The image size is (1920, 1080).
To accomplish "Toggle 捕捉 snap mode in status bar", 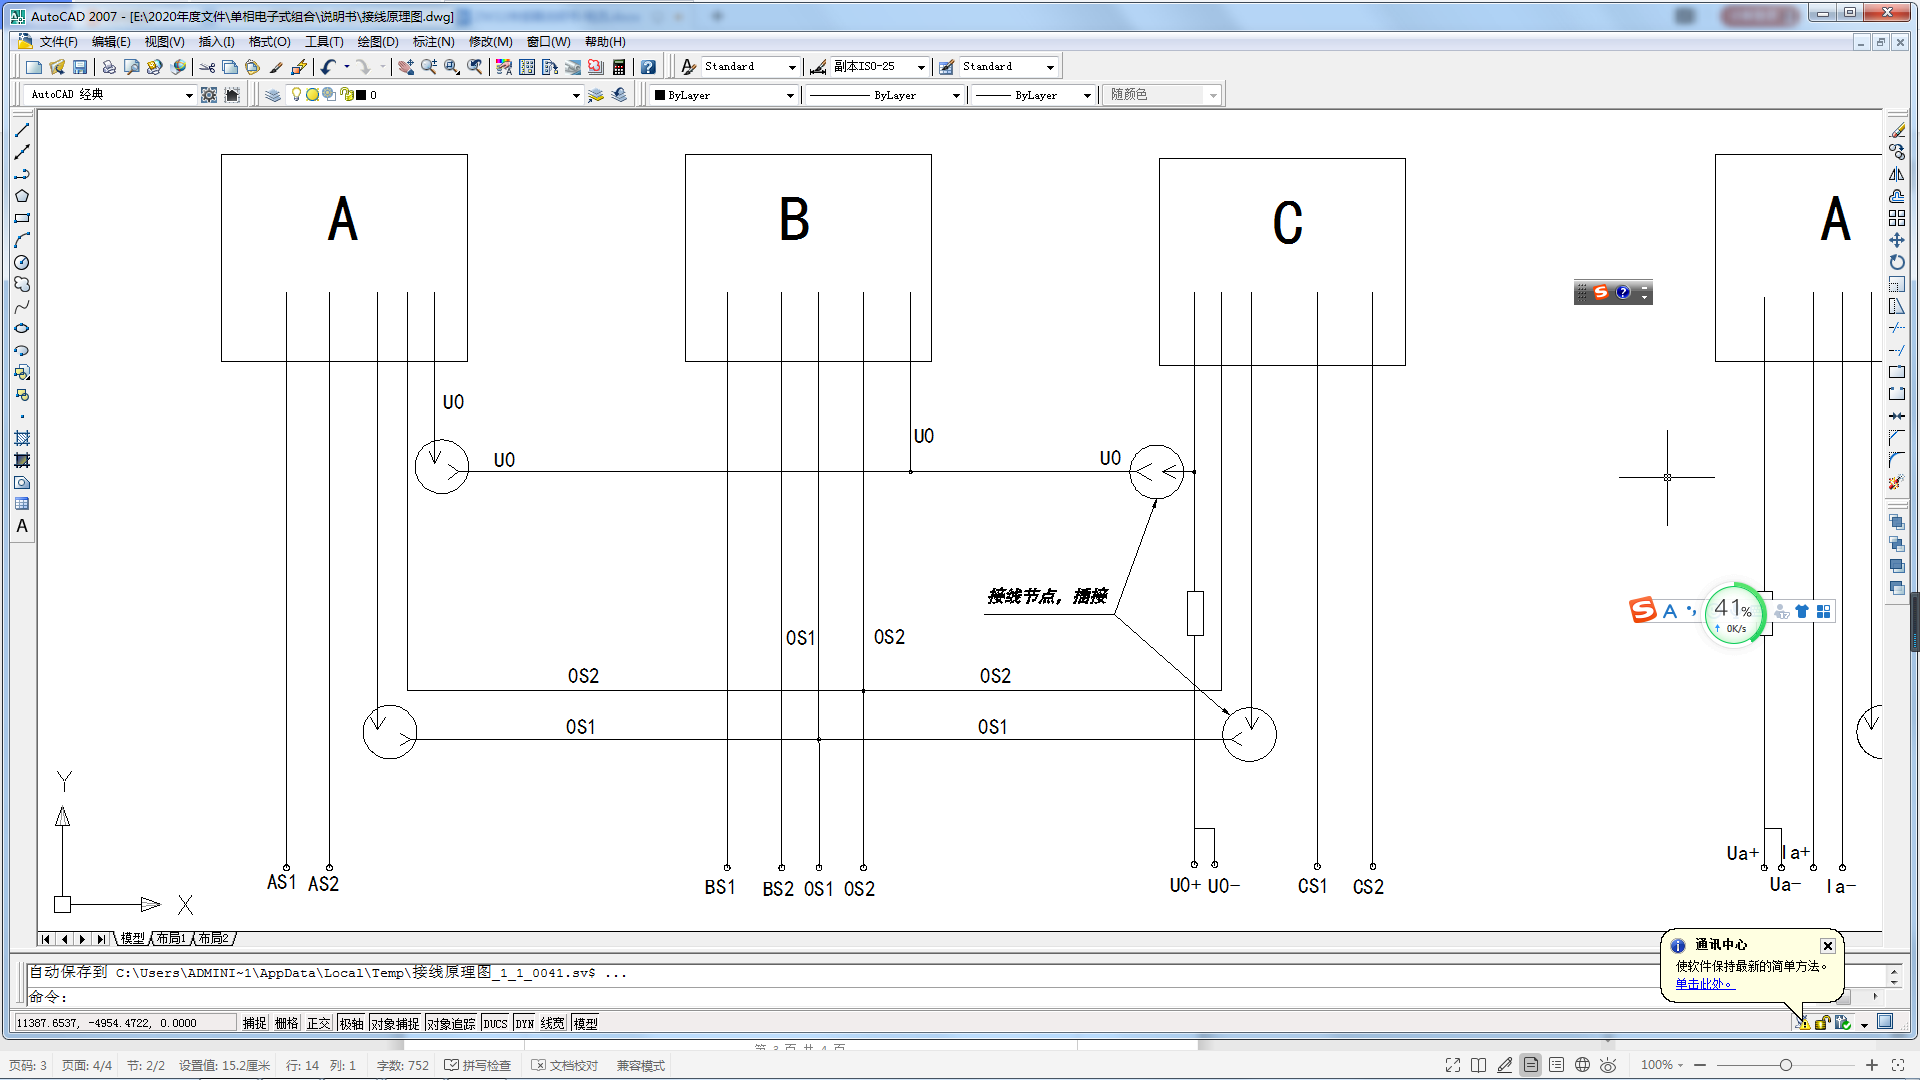I will pos(254,1023).
